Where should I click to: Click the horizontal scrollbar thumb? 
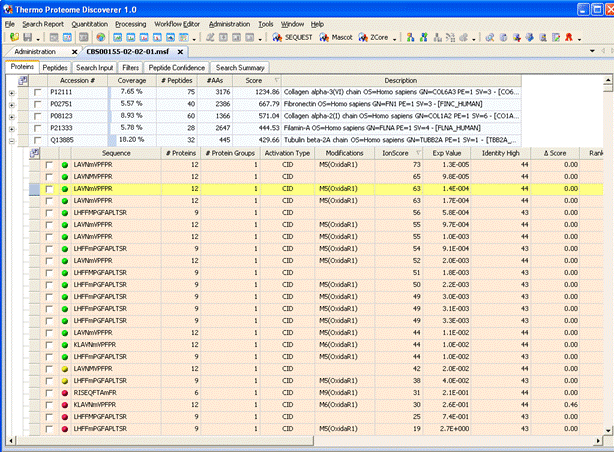click(x=164, y=441)
